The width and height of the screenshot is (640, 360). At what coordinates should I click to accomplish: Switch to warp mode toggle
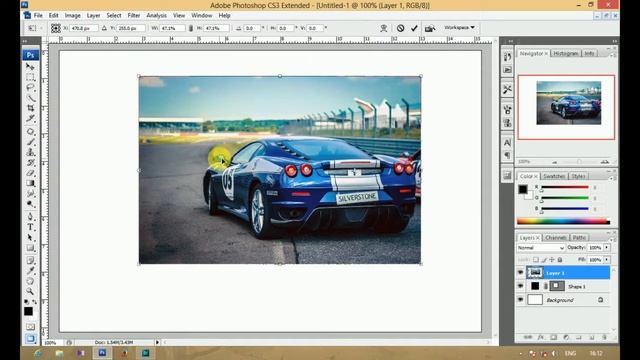[383, 28]
